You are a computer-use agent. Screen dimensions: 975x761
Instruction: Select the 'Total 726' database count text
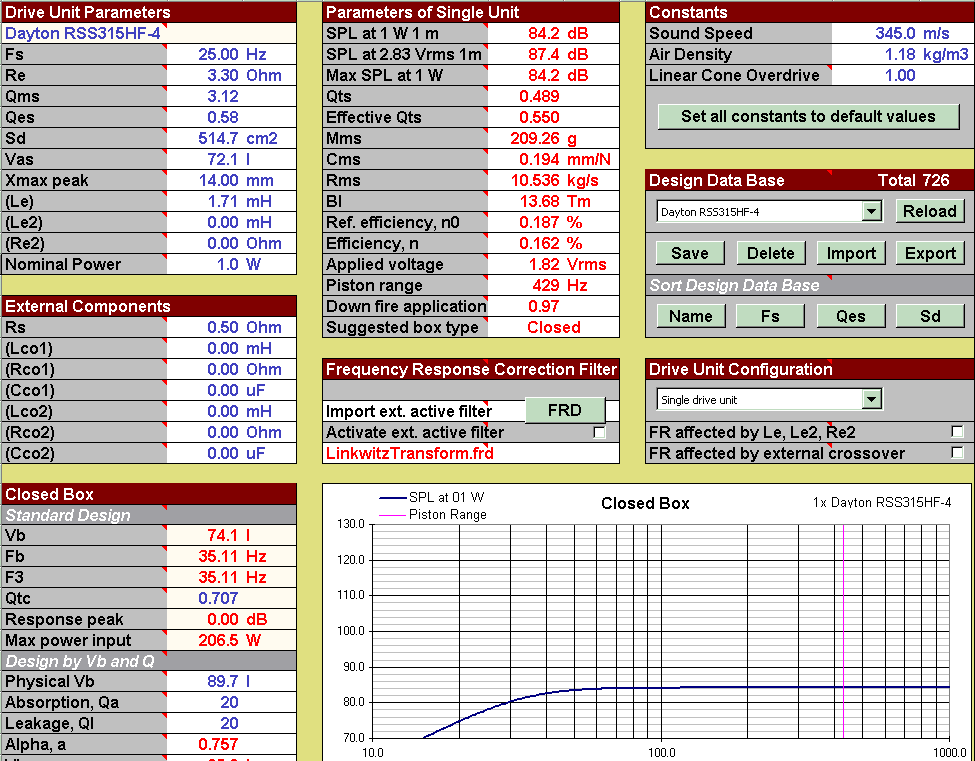(x=913, y=180)
